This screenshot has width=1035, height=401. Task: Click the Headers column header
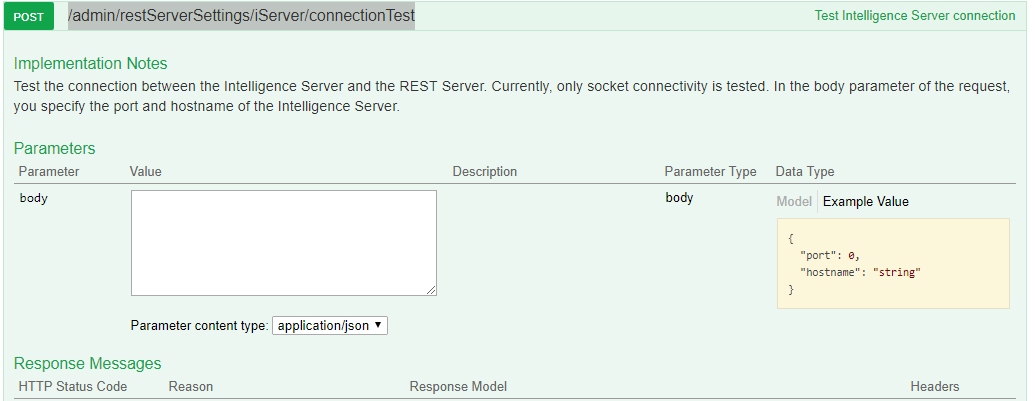[934, 386]
